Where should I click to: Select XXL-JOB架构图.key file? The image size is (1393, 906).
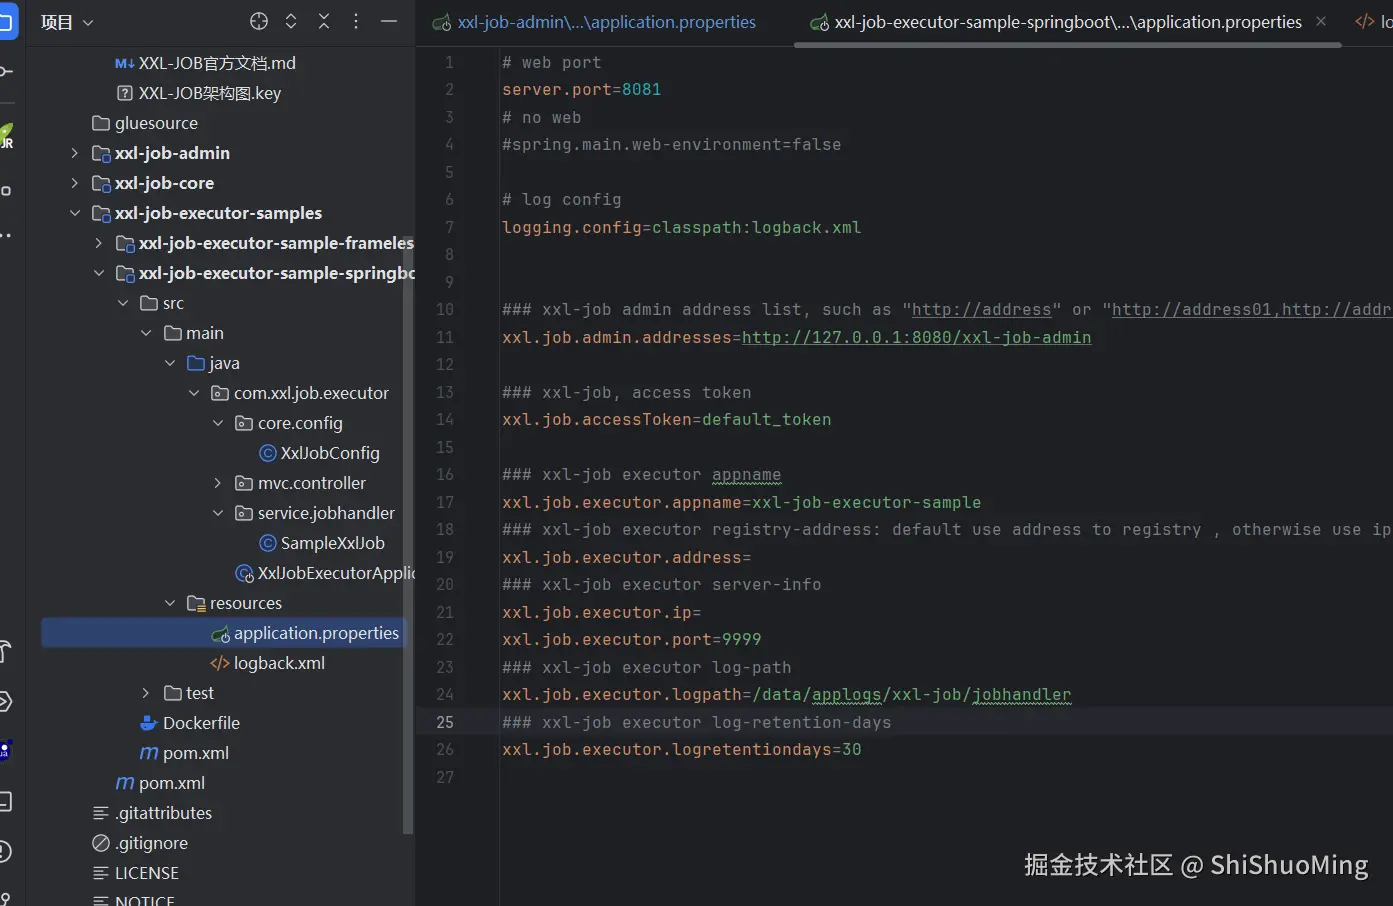tap(210, 93)
